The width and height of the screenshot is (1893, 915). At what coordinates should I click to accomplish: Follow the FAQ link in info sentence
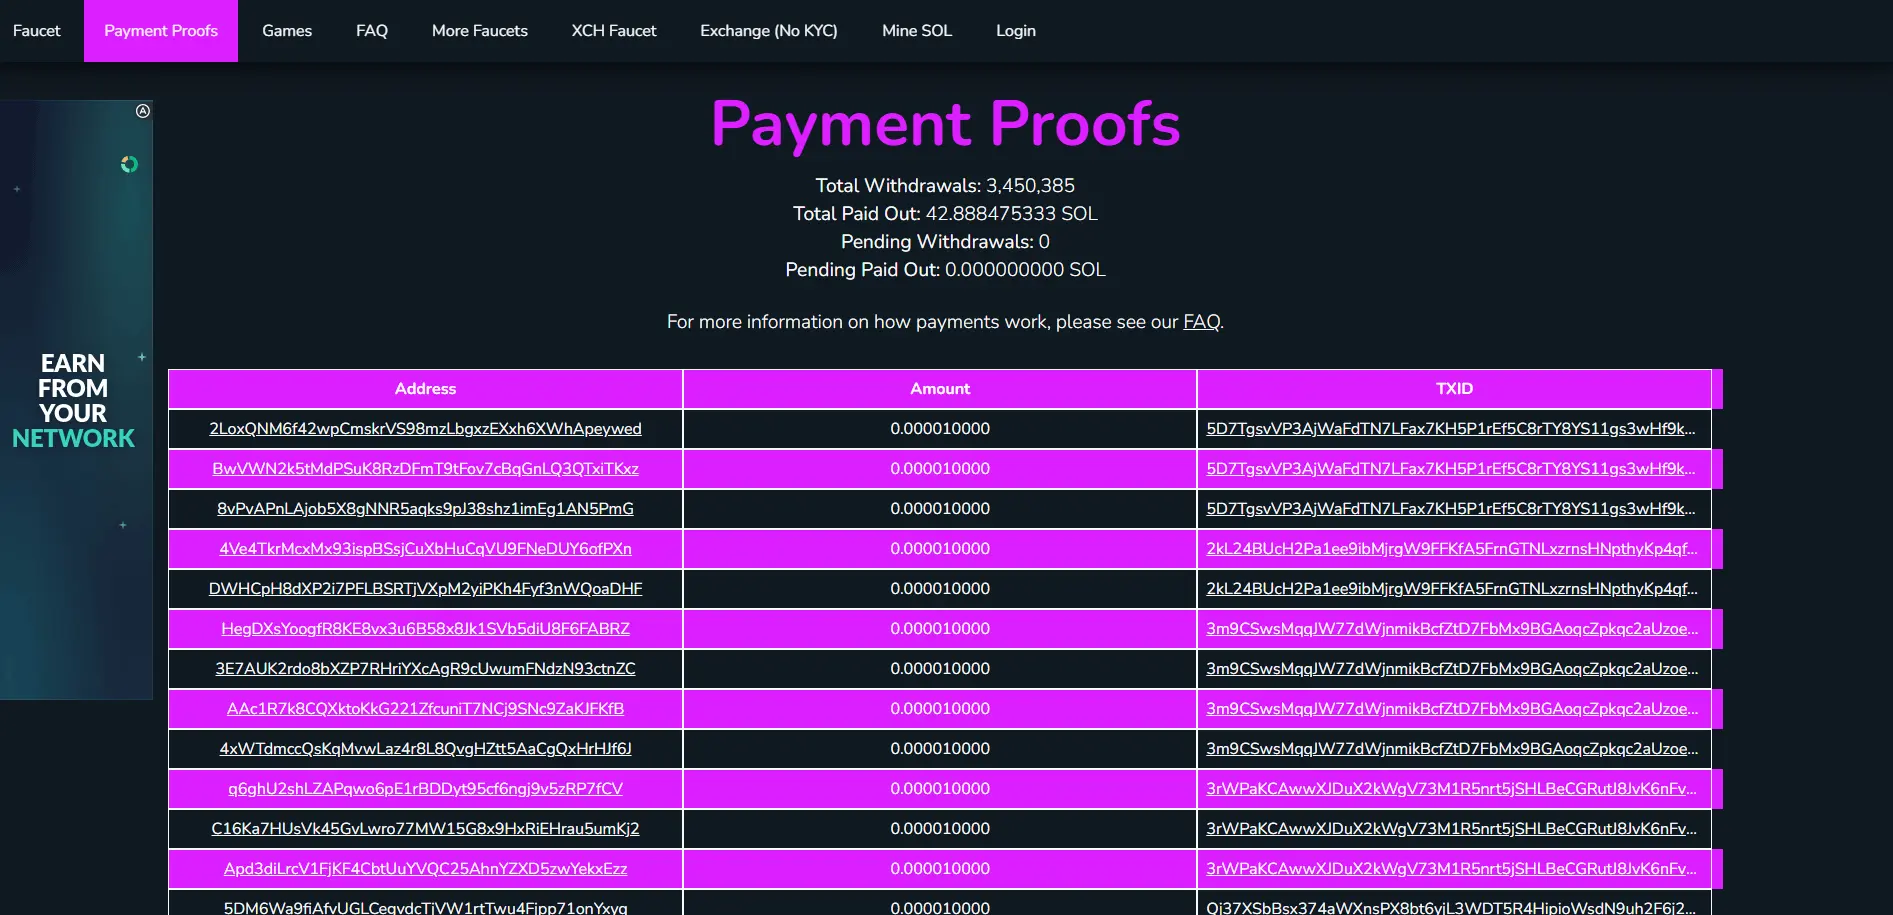[1201, 322]
